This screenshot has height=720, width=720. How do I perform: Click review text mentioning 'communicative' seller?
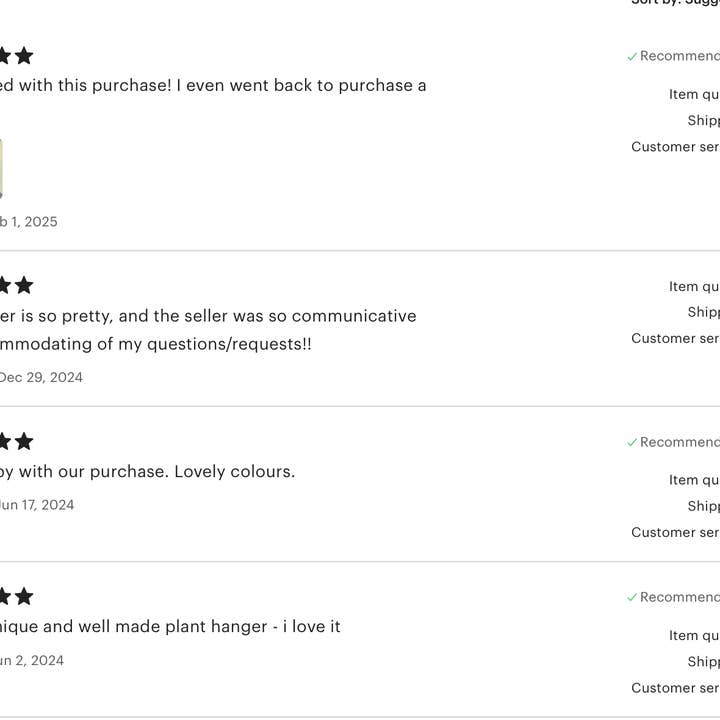coord(208,316)
